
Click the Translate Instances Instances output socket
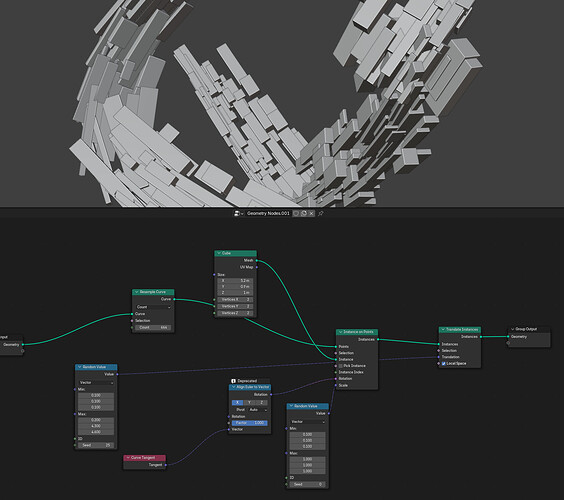pyautogui.click(x=481, y=337)
